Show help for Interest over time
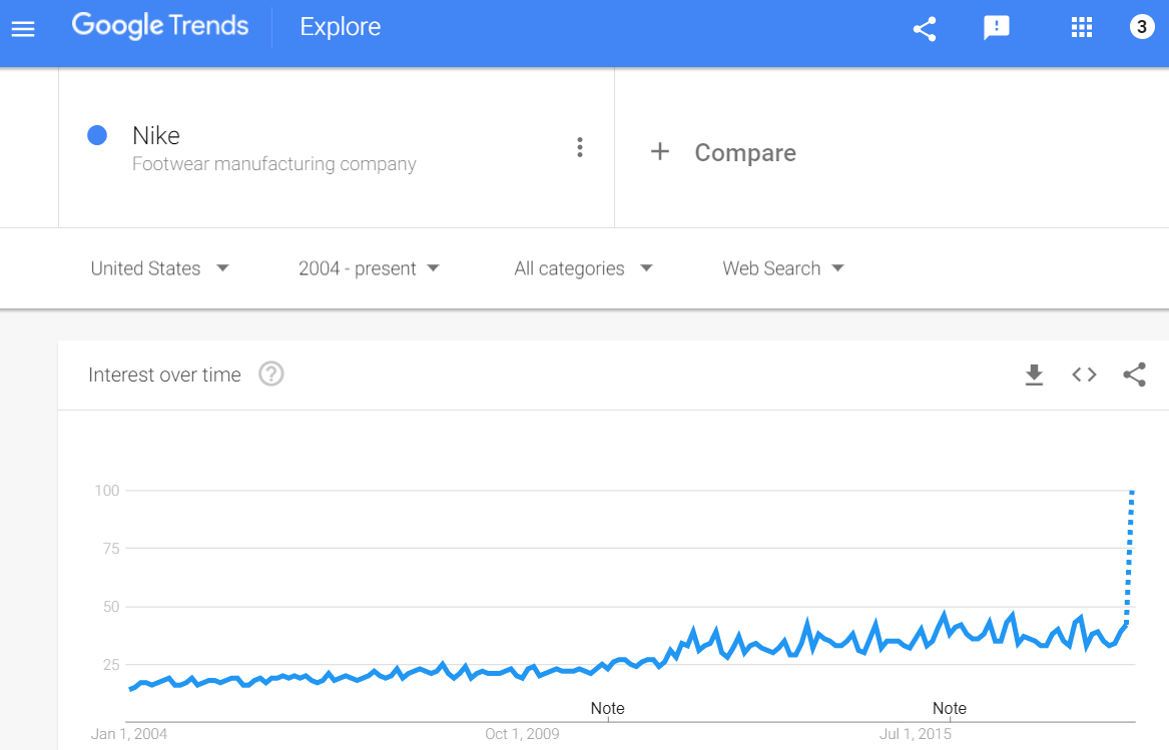Image resolution: width=1169 pixels, height=750 pixels. [x=271, y=374]
